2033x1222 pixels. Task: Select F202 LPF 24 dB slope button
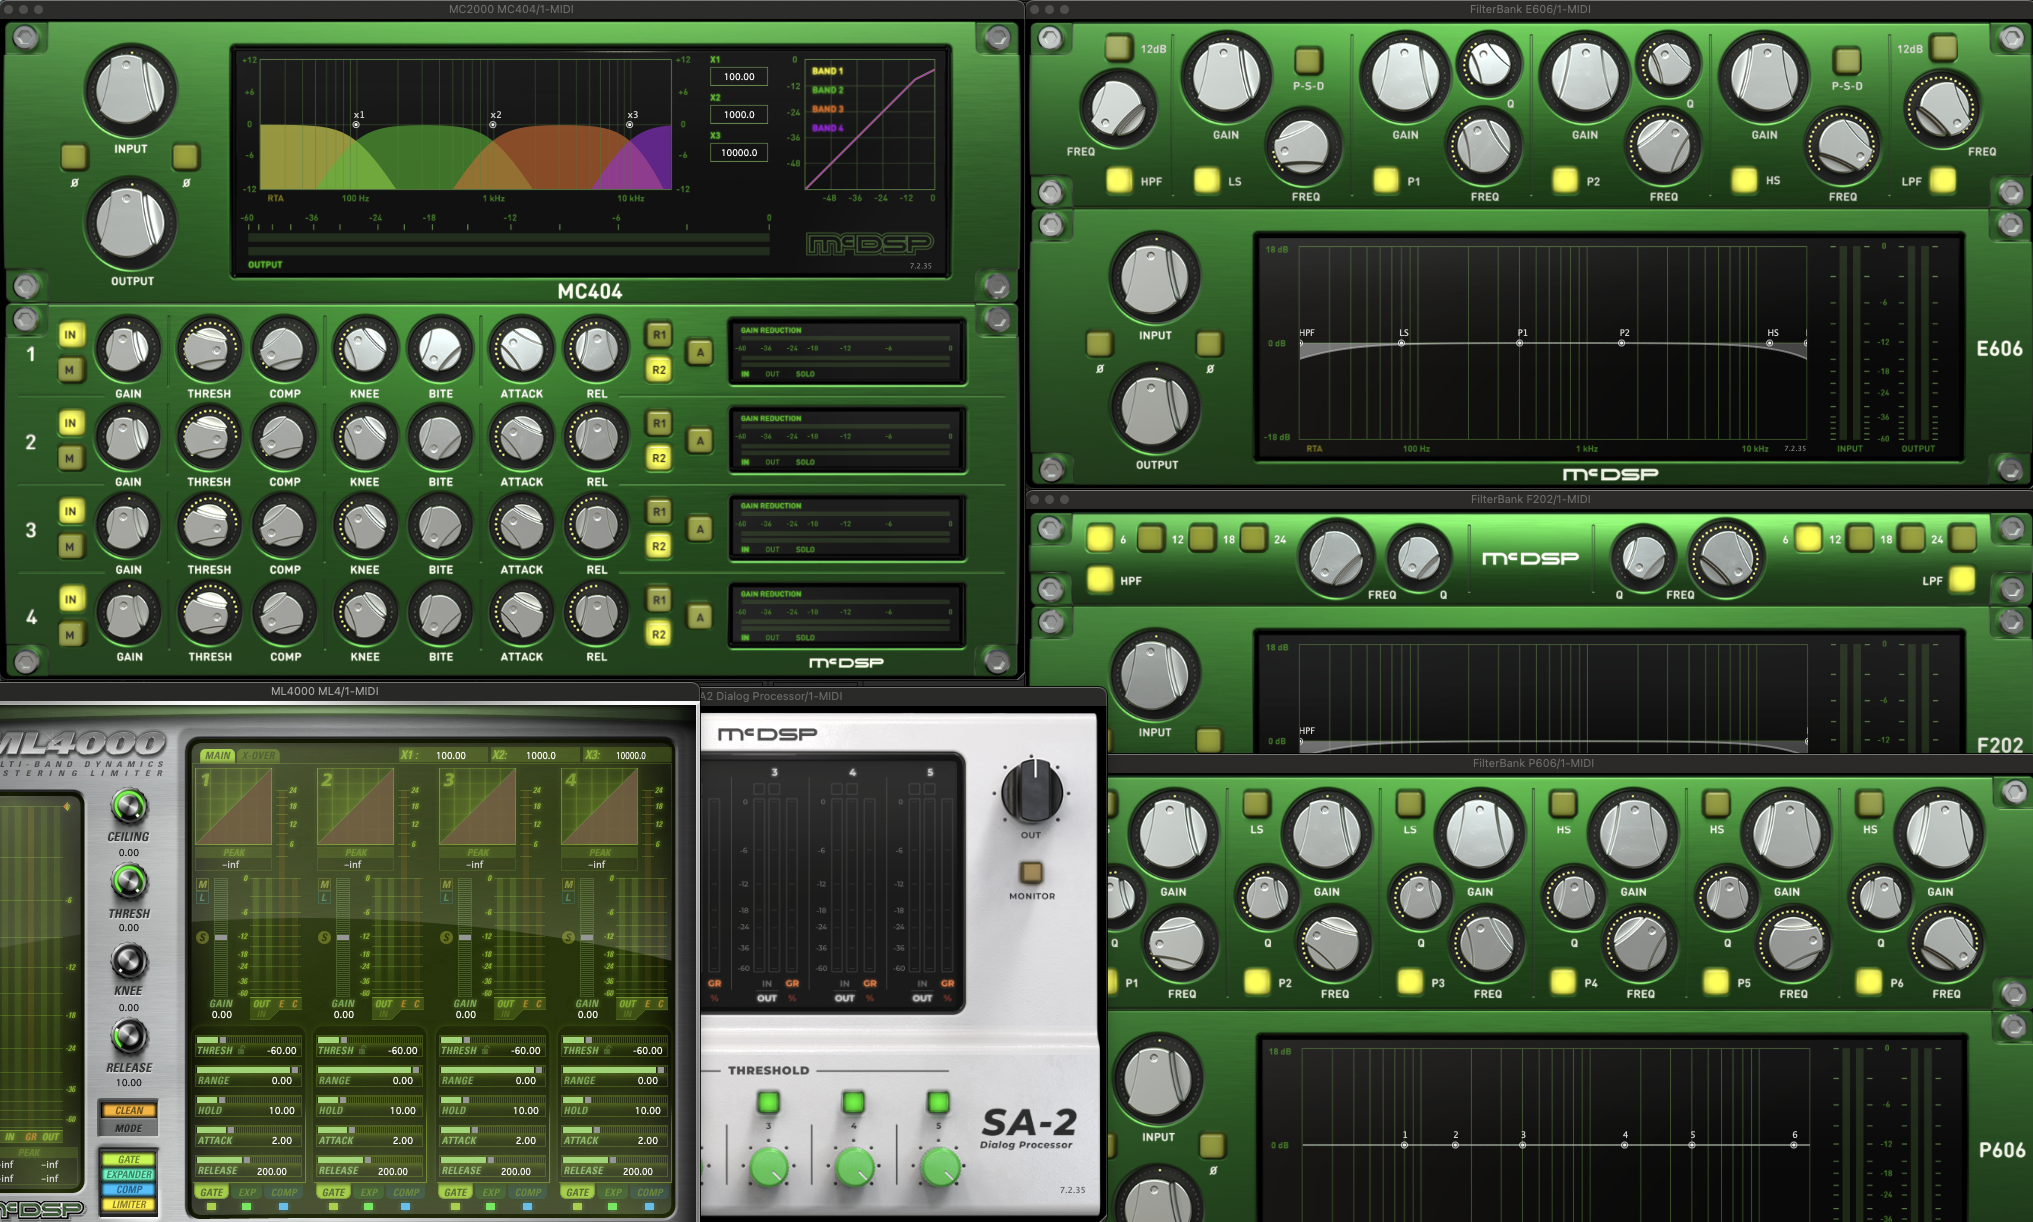[1962, 538]
